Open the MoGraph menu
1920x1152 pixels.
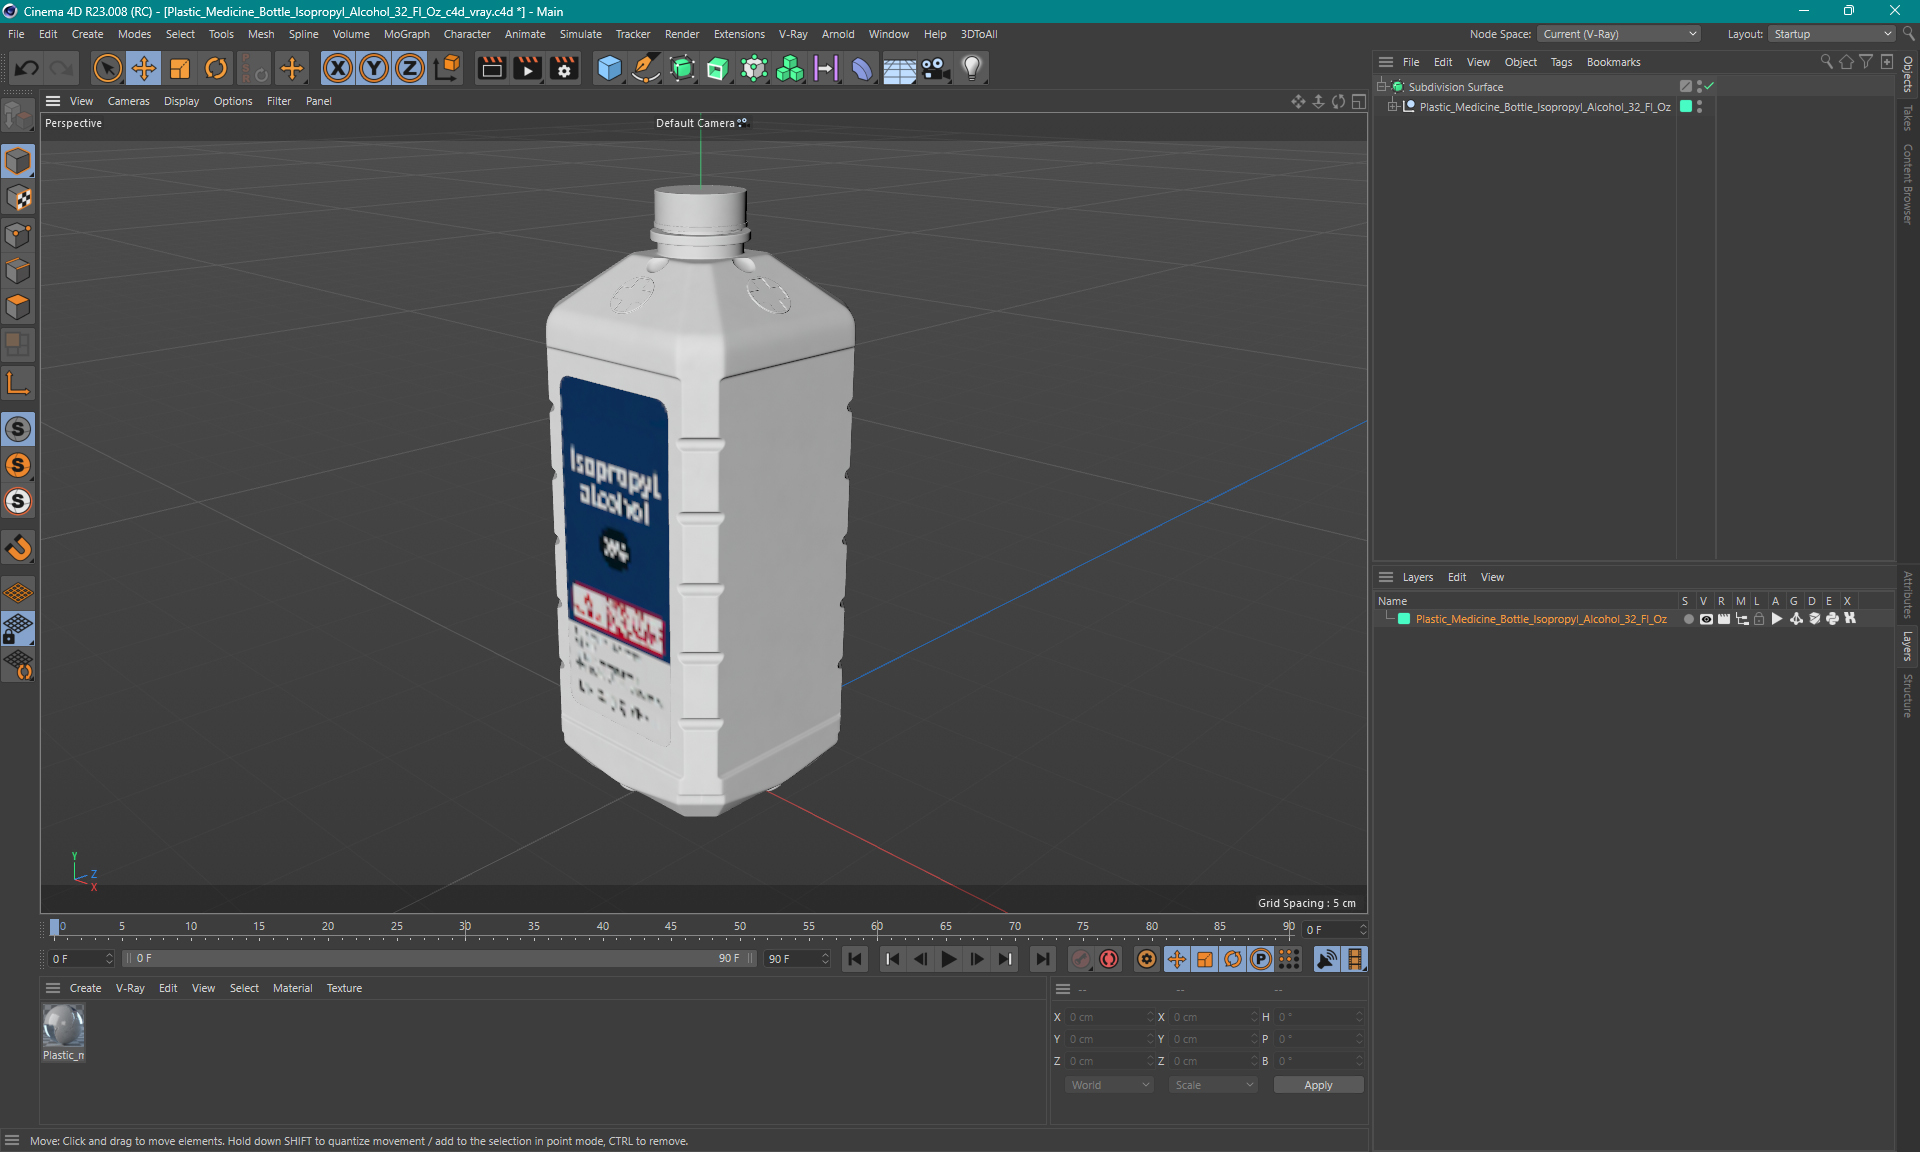pyautogui.click(x=406, y=34)
